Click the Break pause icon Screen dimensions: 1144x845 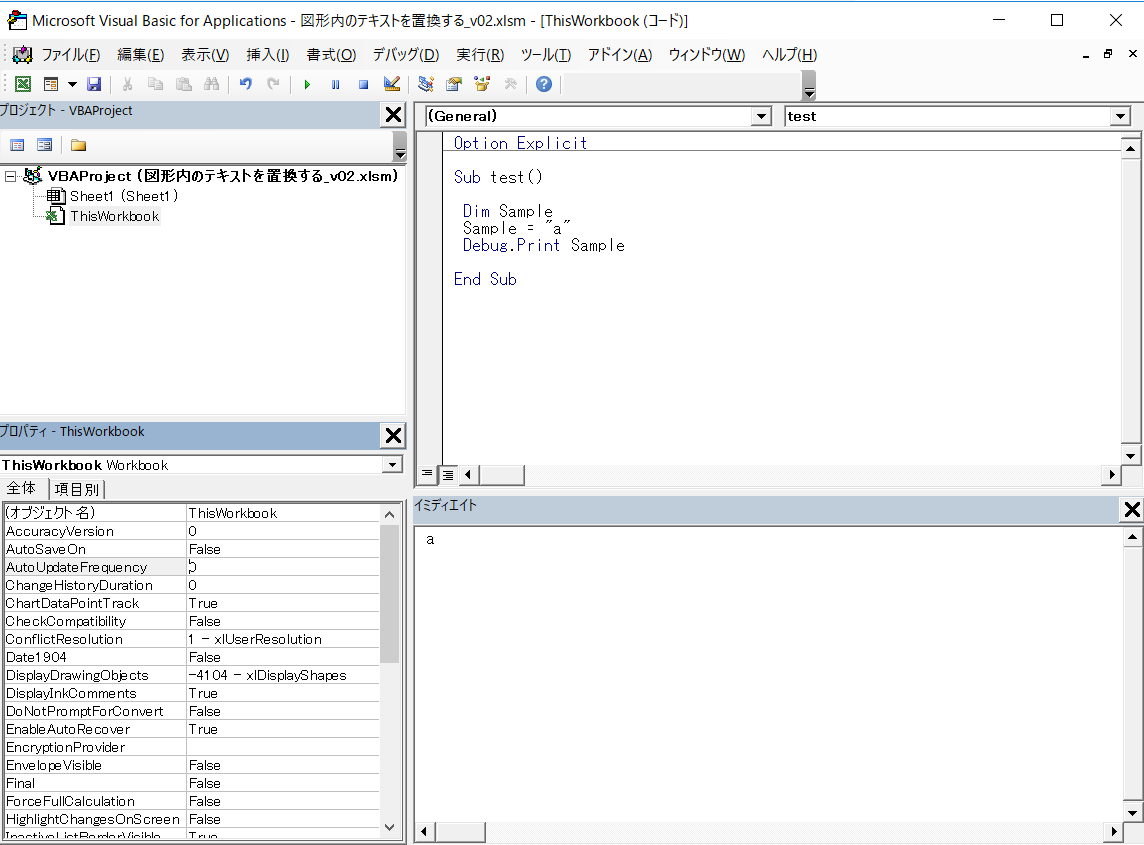tap(336, 84)
